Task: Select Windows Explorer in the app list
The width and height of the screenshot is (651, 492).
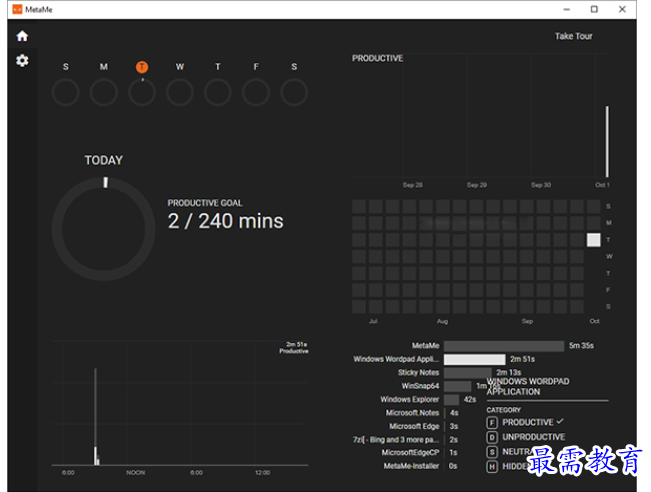Action: point(410,399)
